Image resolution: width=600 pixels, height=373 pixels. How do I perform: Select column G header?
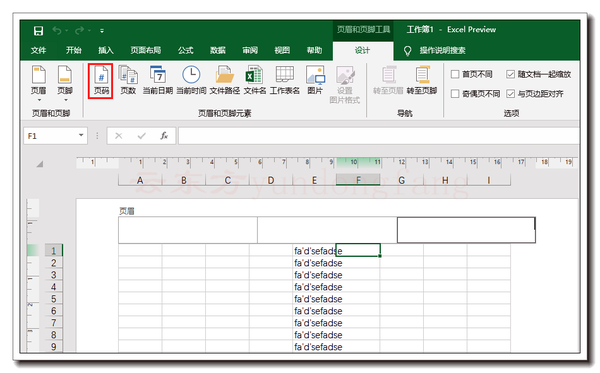click(401, 180)
